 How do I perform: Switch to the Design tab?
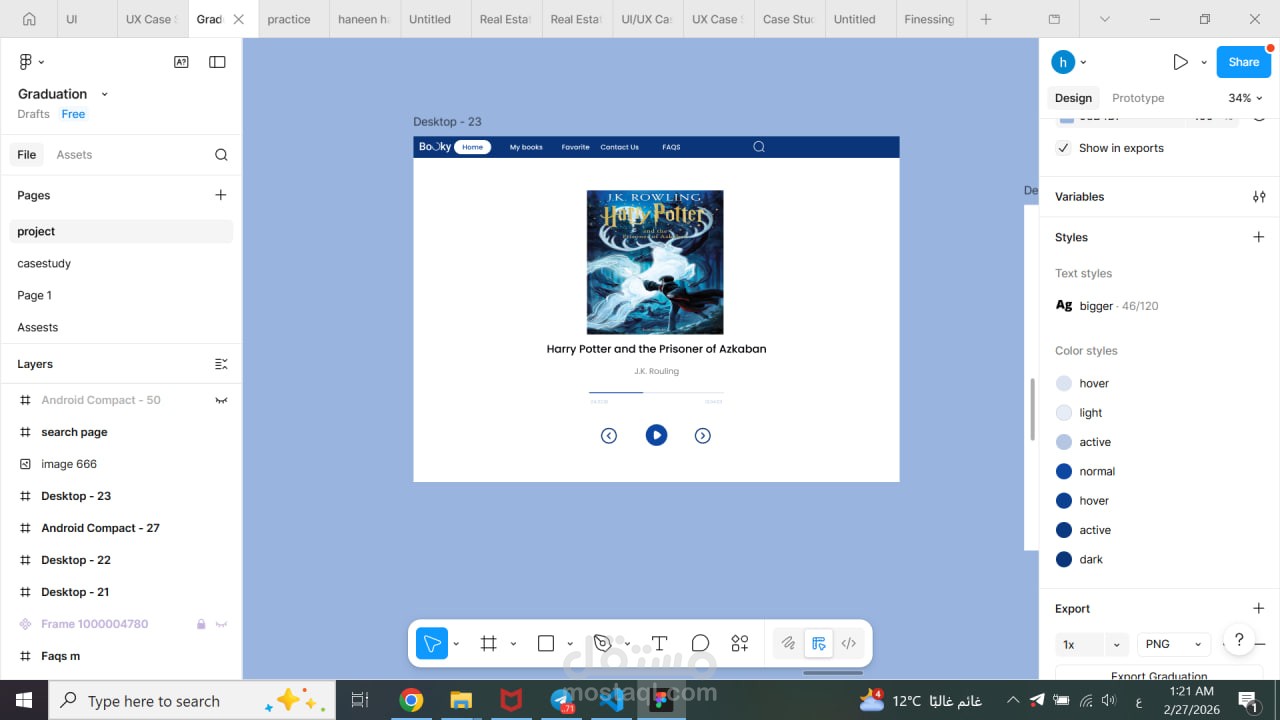1073,98
